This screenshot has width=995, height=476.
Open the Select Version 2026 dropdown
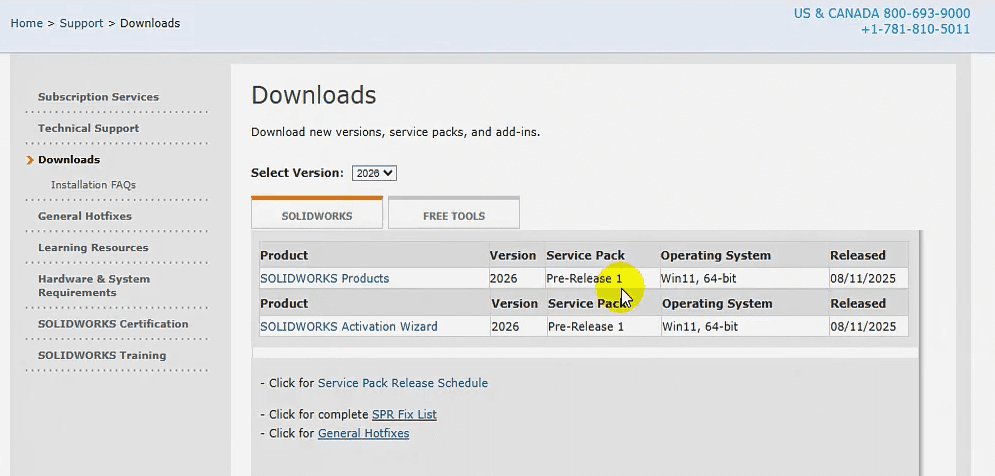(x=374, y=173)
